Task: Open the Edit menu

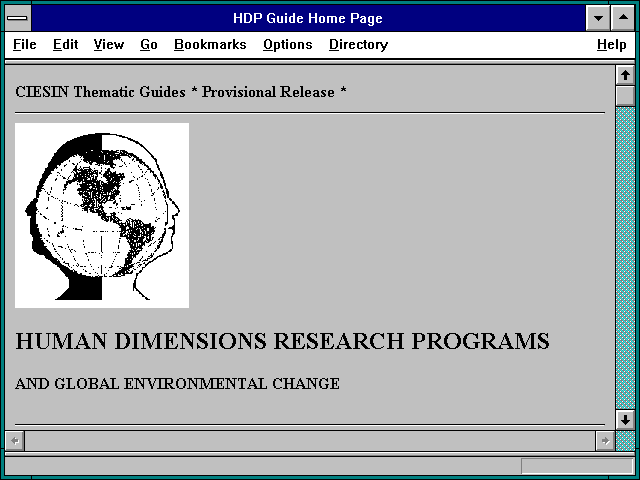Action: pos(65,44)
